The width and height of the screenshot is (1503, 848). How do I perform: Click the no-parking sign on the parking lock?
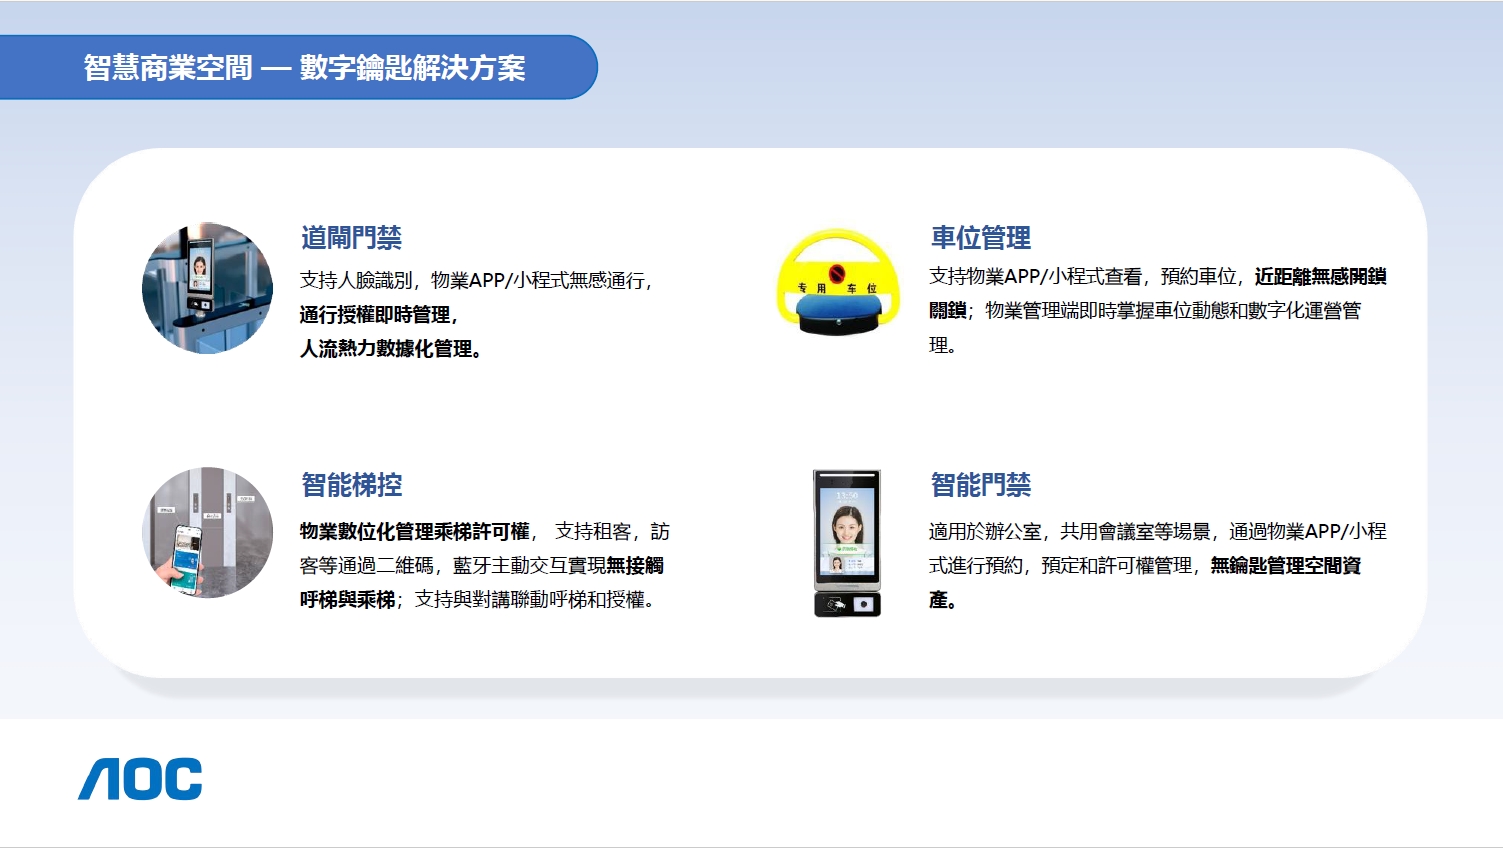837,273
